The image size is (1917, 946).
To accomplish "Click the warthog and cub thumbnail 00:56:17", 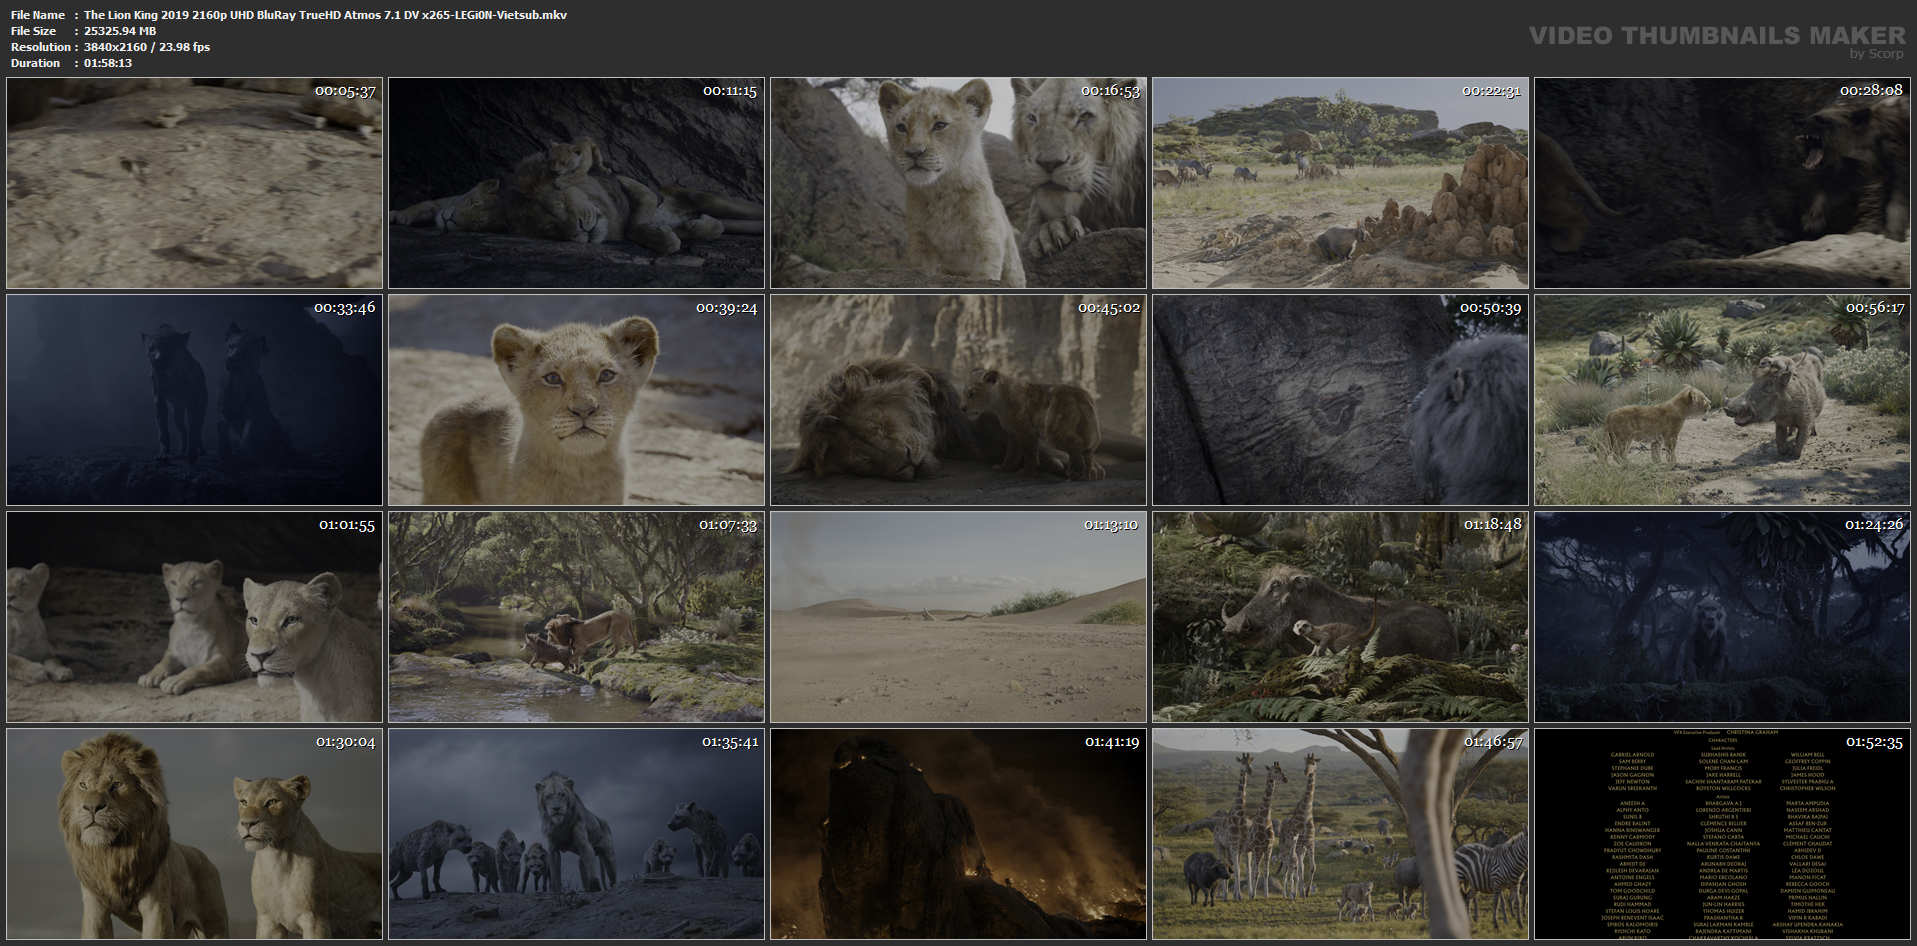I will click(1722, 400).
